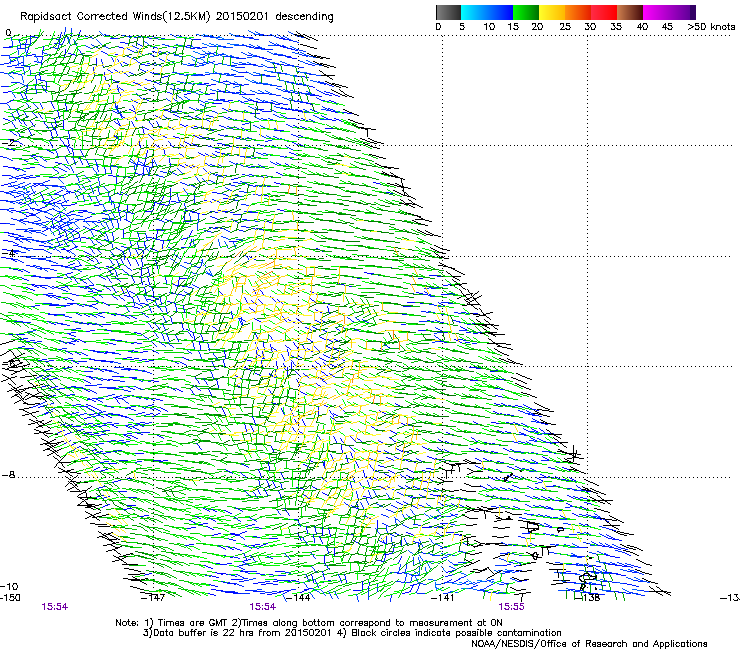This screenshot has height=650, width=740.
Task: Click the '25' legend scale label
Action: [565, 27]
